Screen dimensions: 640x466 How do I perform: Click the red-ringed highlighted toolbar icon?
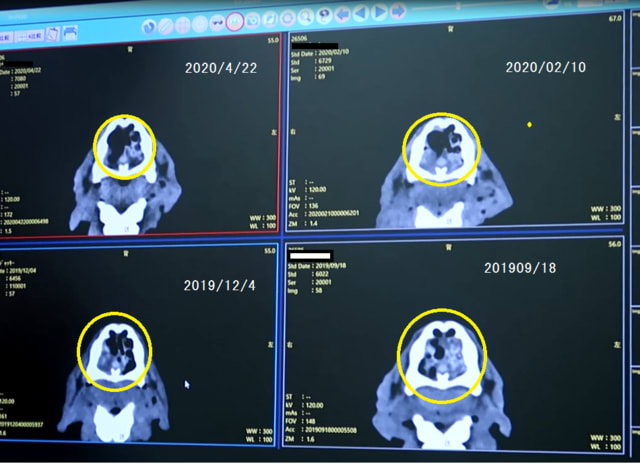coord(235,21)
